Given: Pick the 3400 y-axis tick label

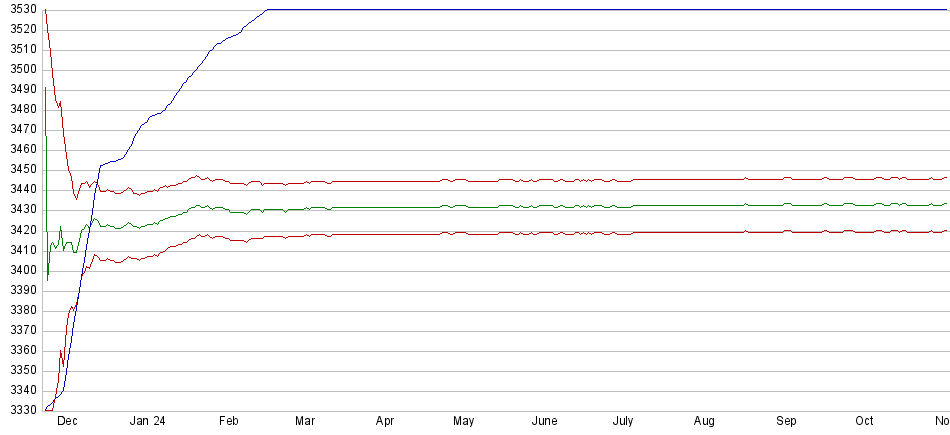Looking at the screenshot, I should 19,271.
